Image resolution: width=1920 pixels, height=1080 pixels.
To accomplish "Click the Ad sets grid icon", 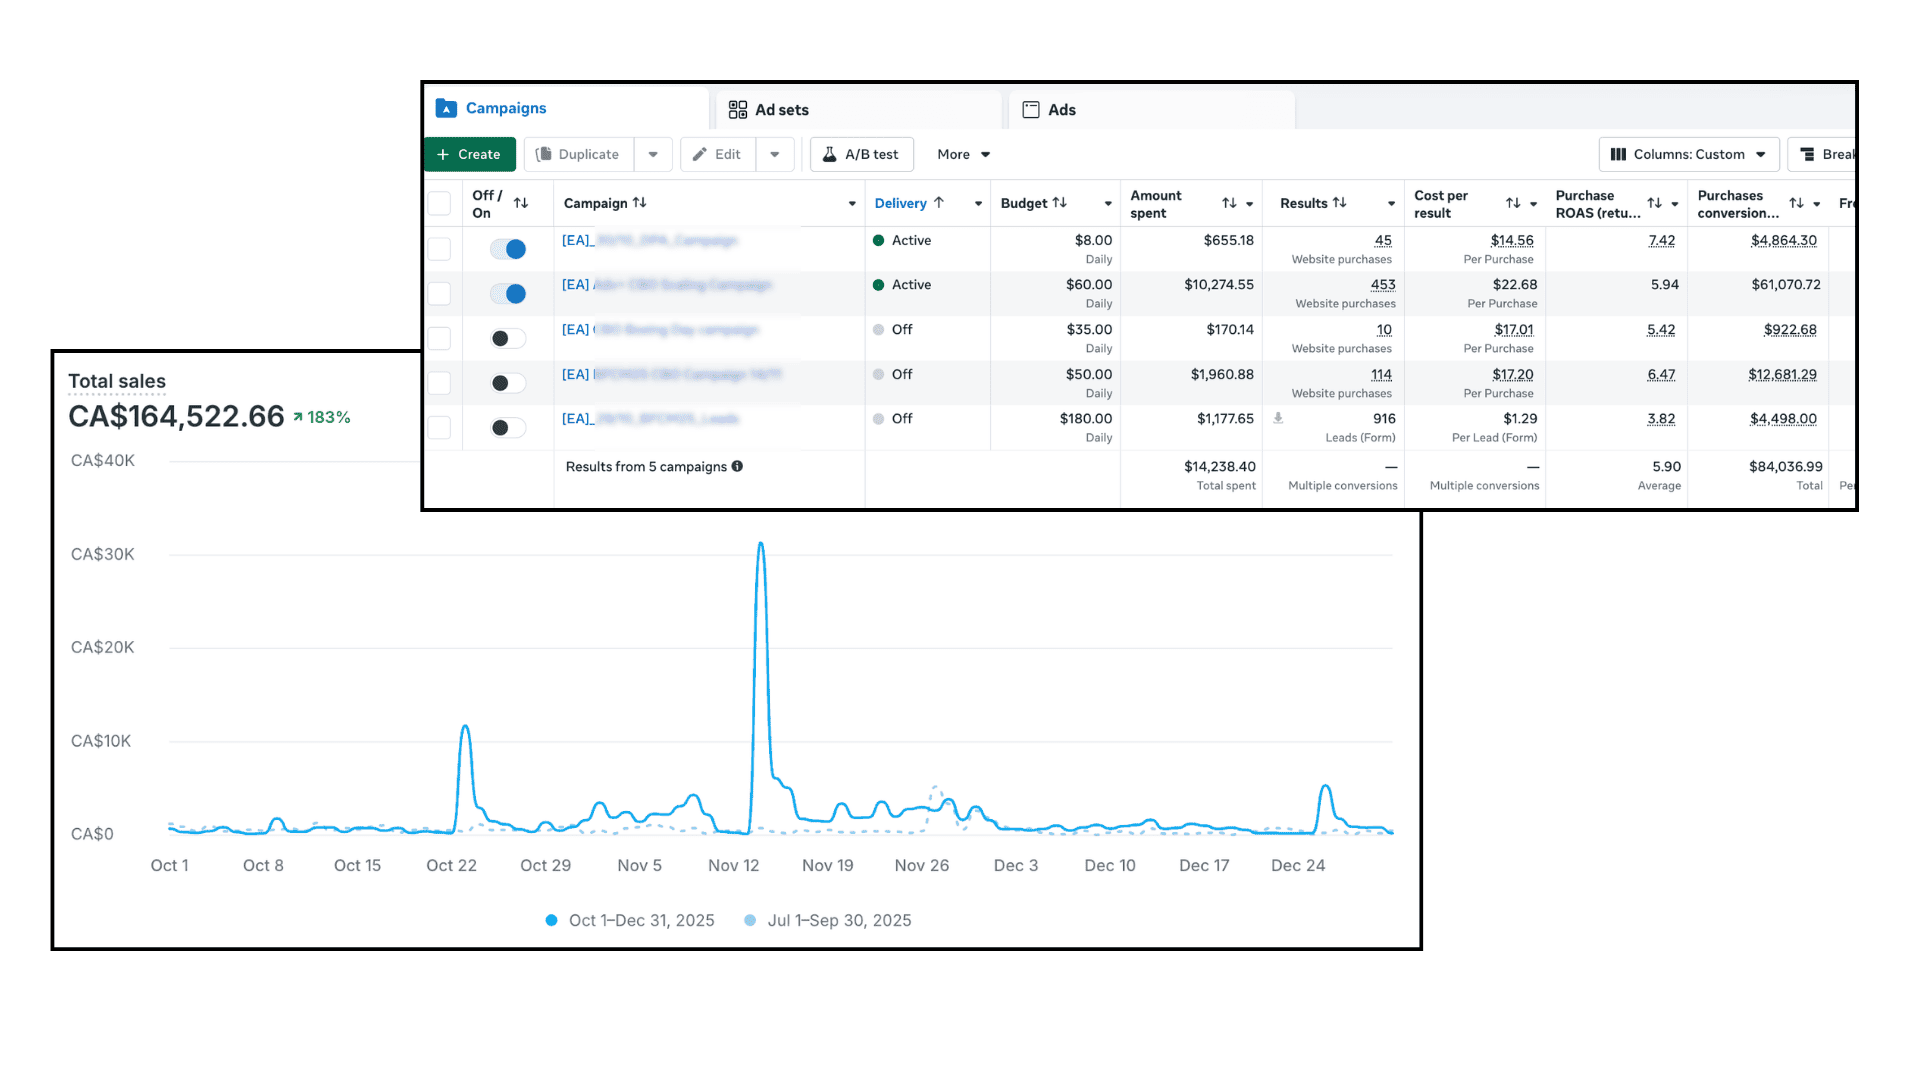I will (738, 110).
